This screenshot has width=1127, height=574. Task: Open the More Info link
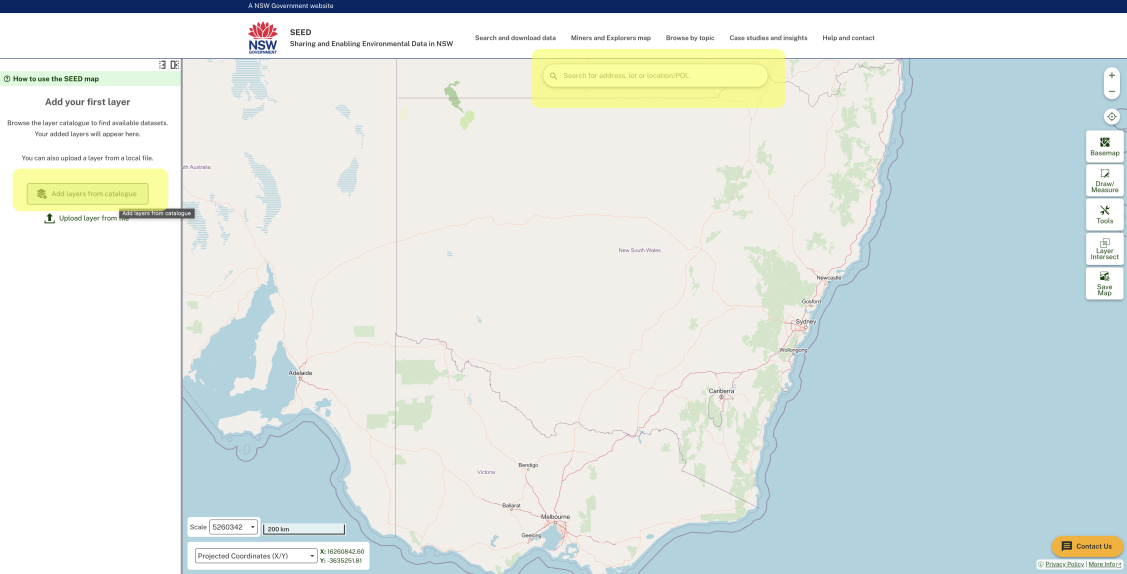point(1103,565)
